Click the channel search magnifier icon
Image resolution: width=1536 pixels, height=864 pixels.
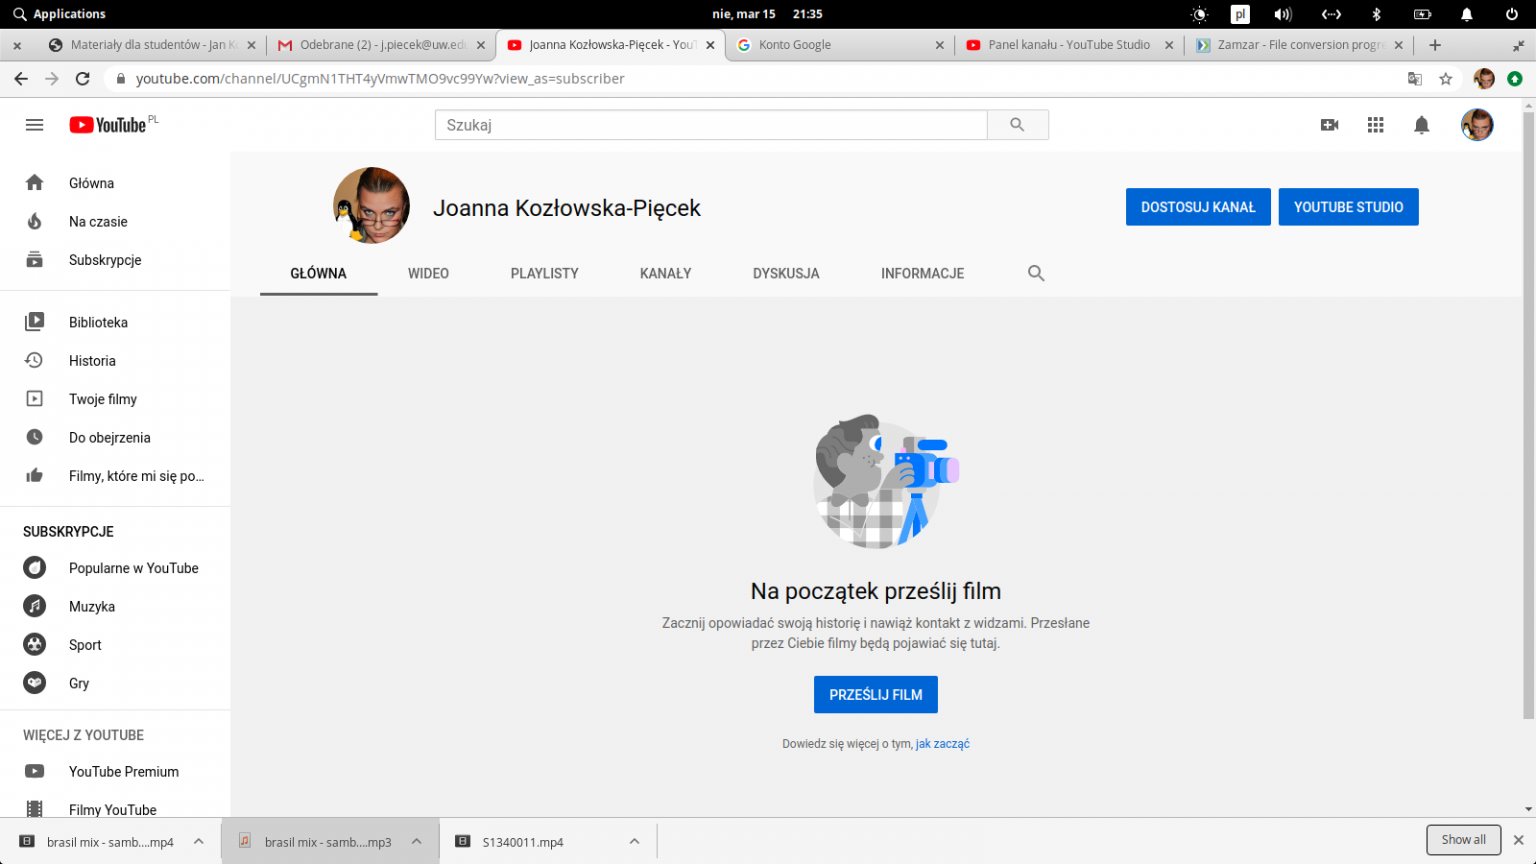[x=1036, y=273]
